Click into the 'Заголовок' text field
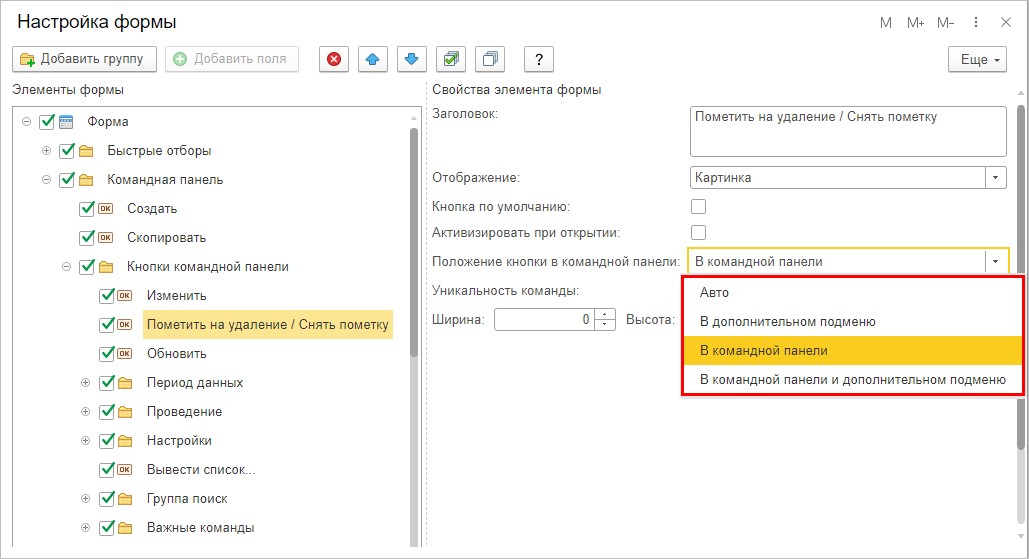 coord(847,132)
